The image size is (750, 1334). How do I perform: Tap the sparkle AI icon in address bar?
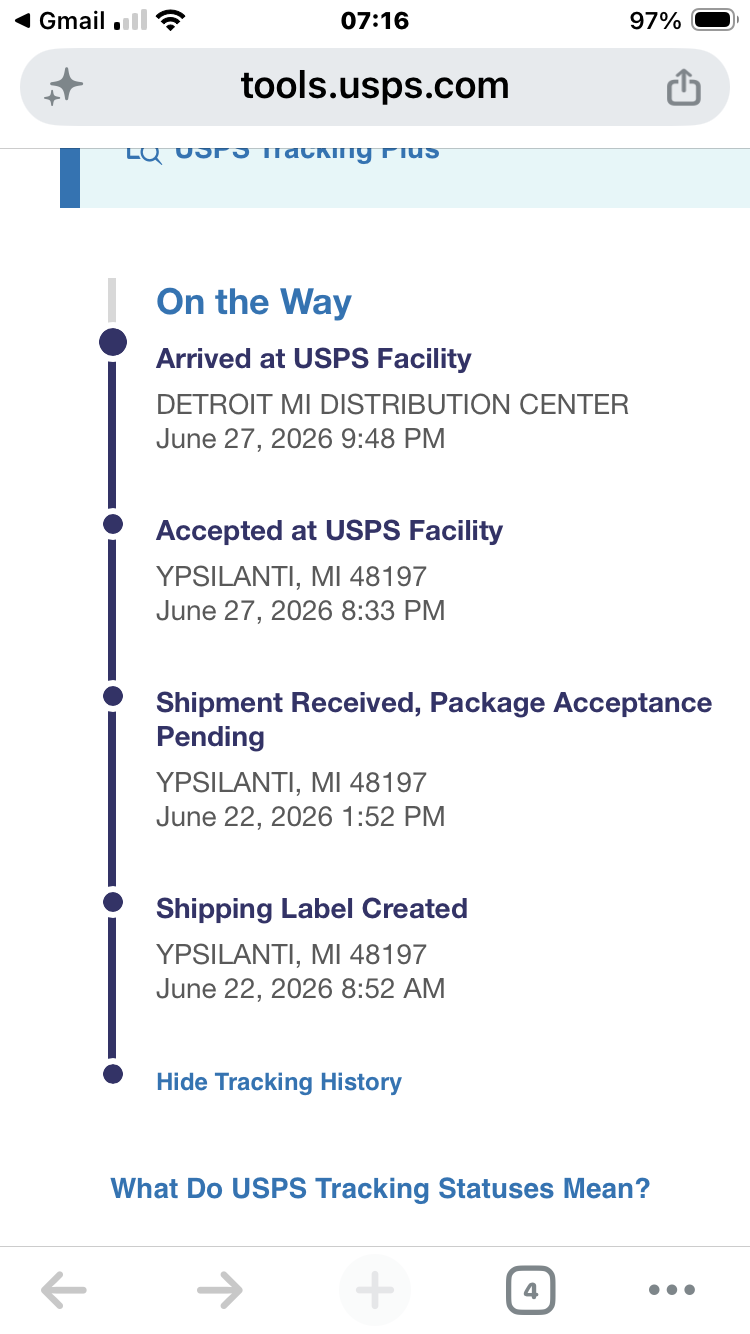(x=63, y=88)
